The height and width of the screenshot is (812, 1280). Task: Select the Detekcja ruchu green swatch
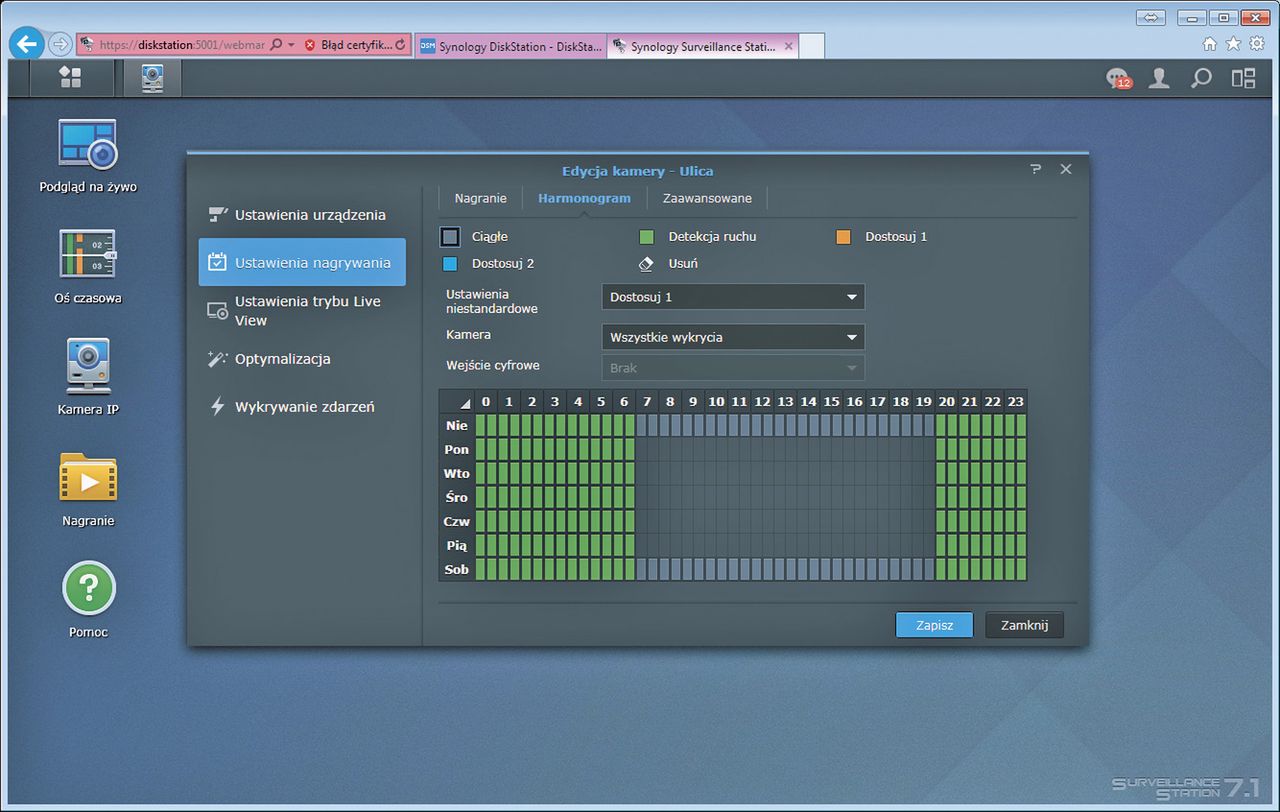[x=647, y=237]
